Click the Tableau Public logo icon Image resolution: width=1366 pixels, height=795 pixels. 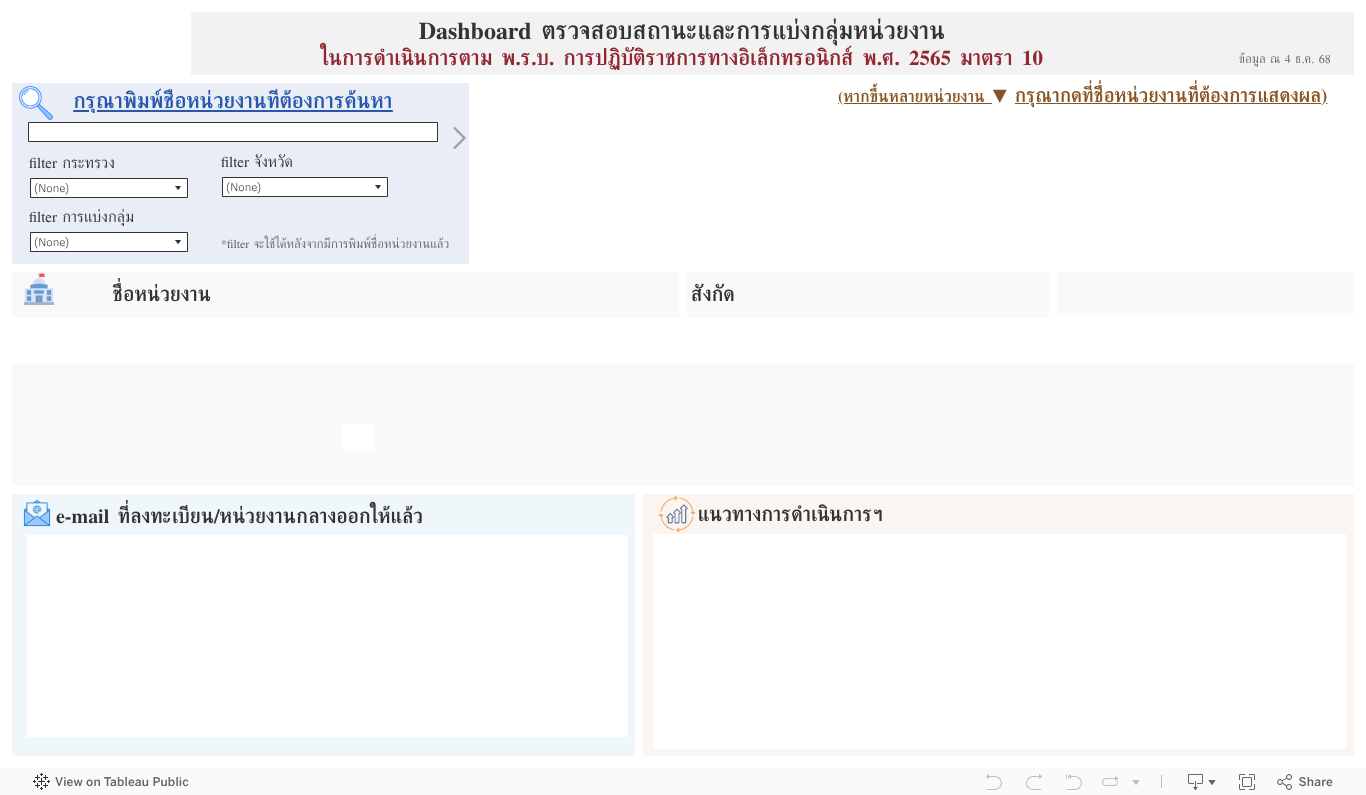pos(41,781)
